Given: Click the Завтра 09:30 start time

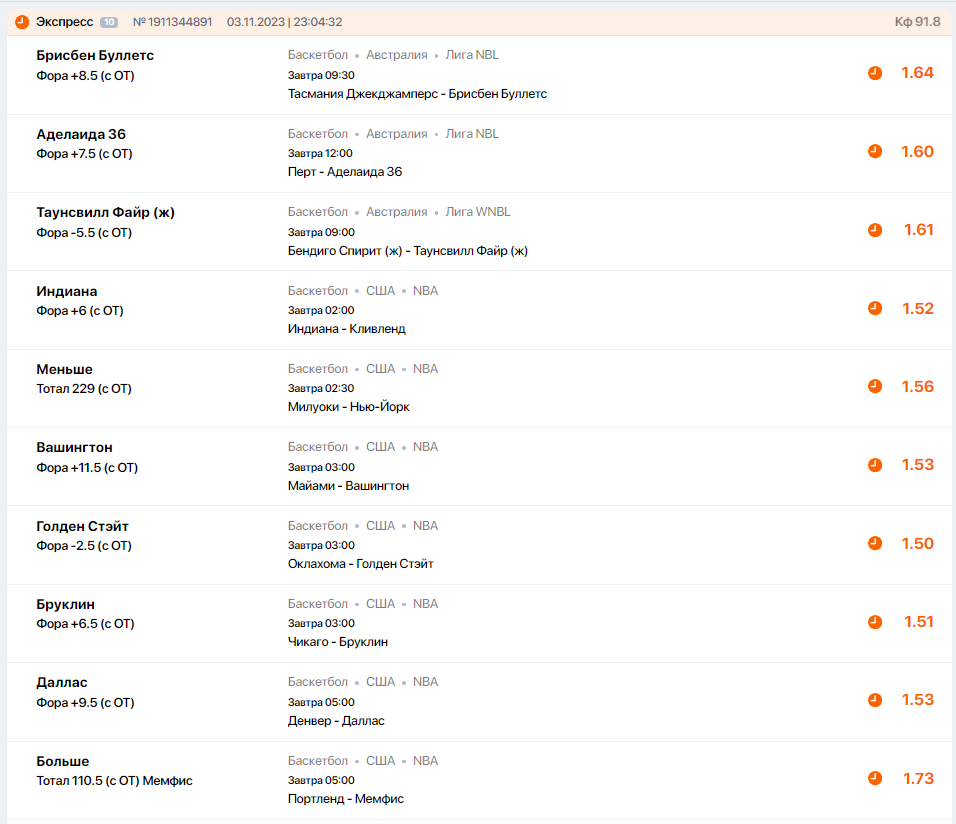Looking at the screenshot, I should pos(321,75).
